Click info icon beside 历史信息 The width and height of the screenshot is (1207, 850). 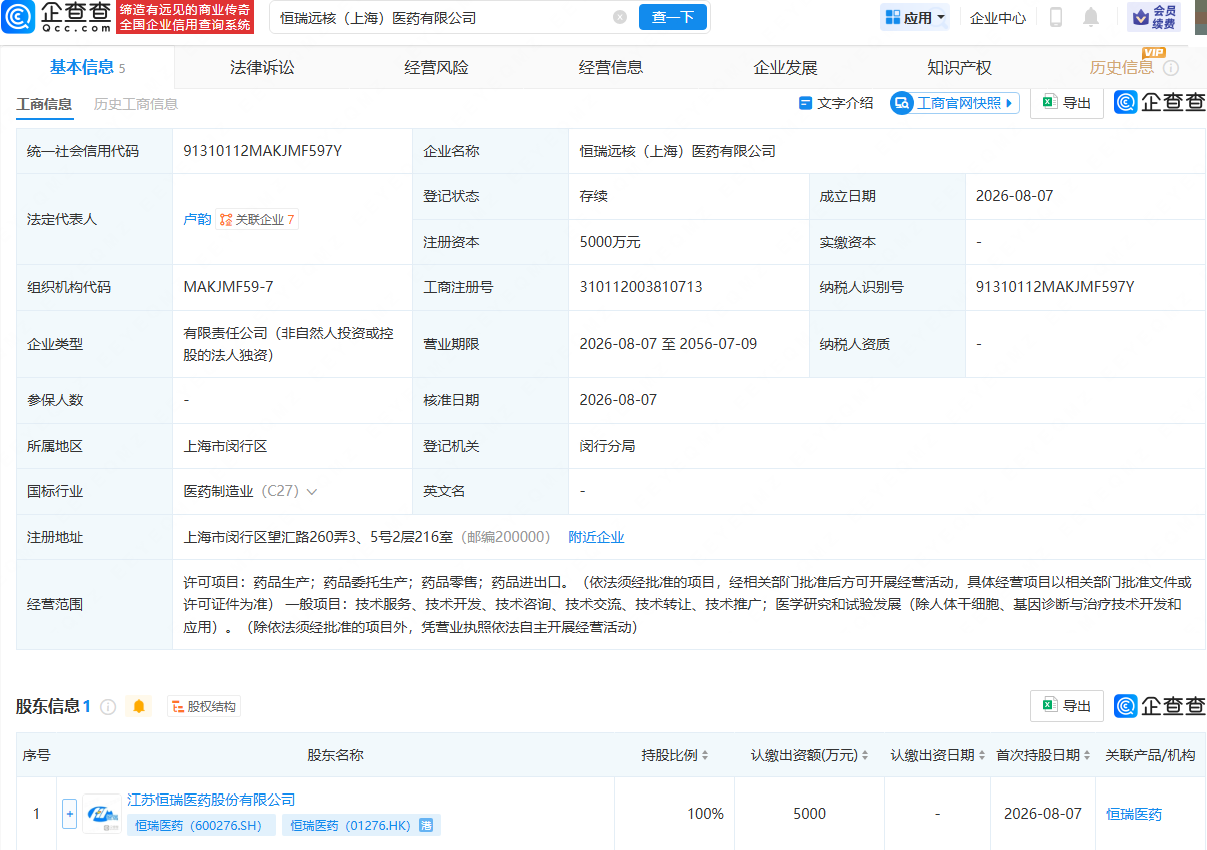click(1171, 68)
